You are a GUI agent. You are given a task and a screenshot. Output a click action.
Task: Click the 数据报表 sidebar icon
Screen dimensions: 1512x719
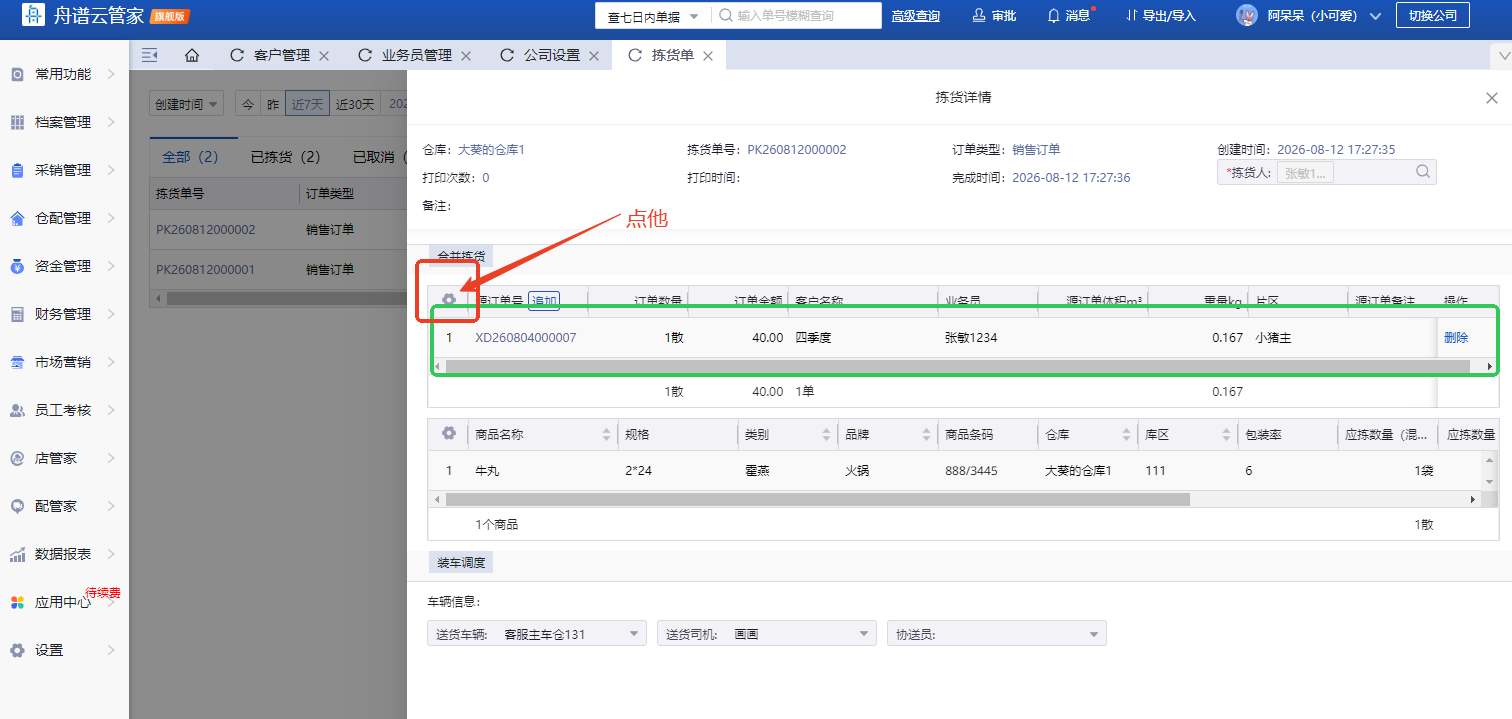[17, 554]
